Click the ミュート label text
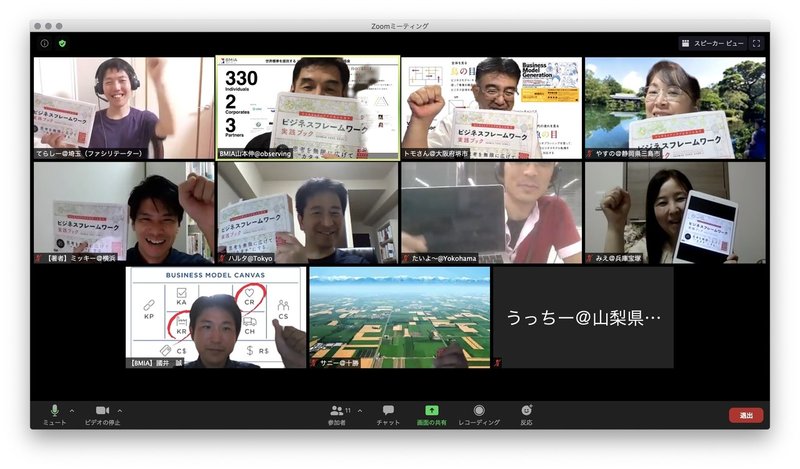The image size is (800, 469). coord(55,423)
